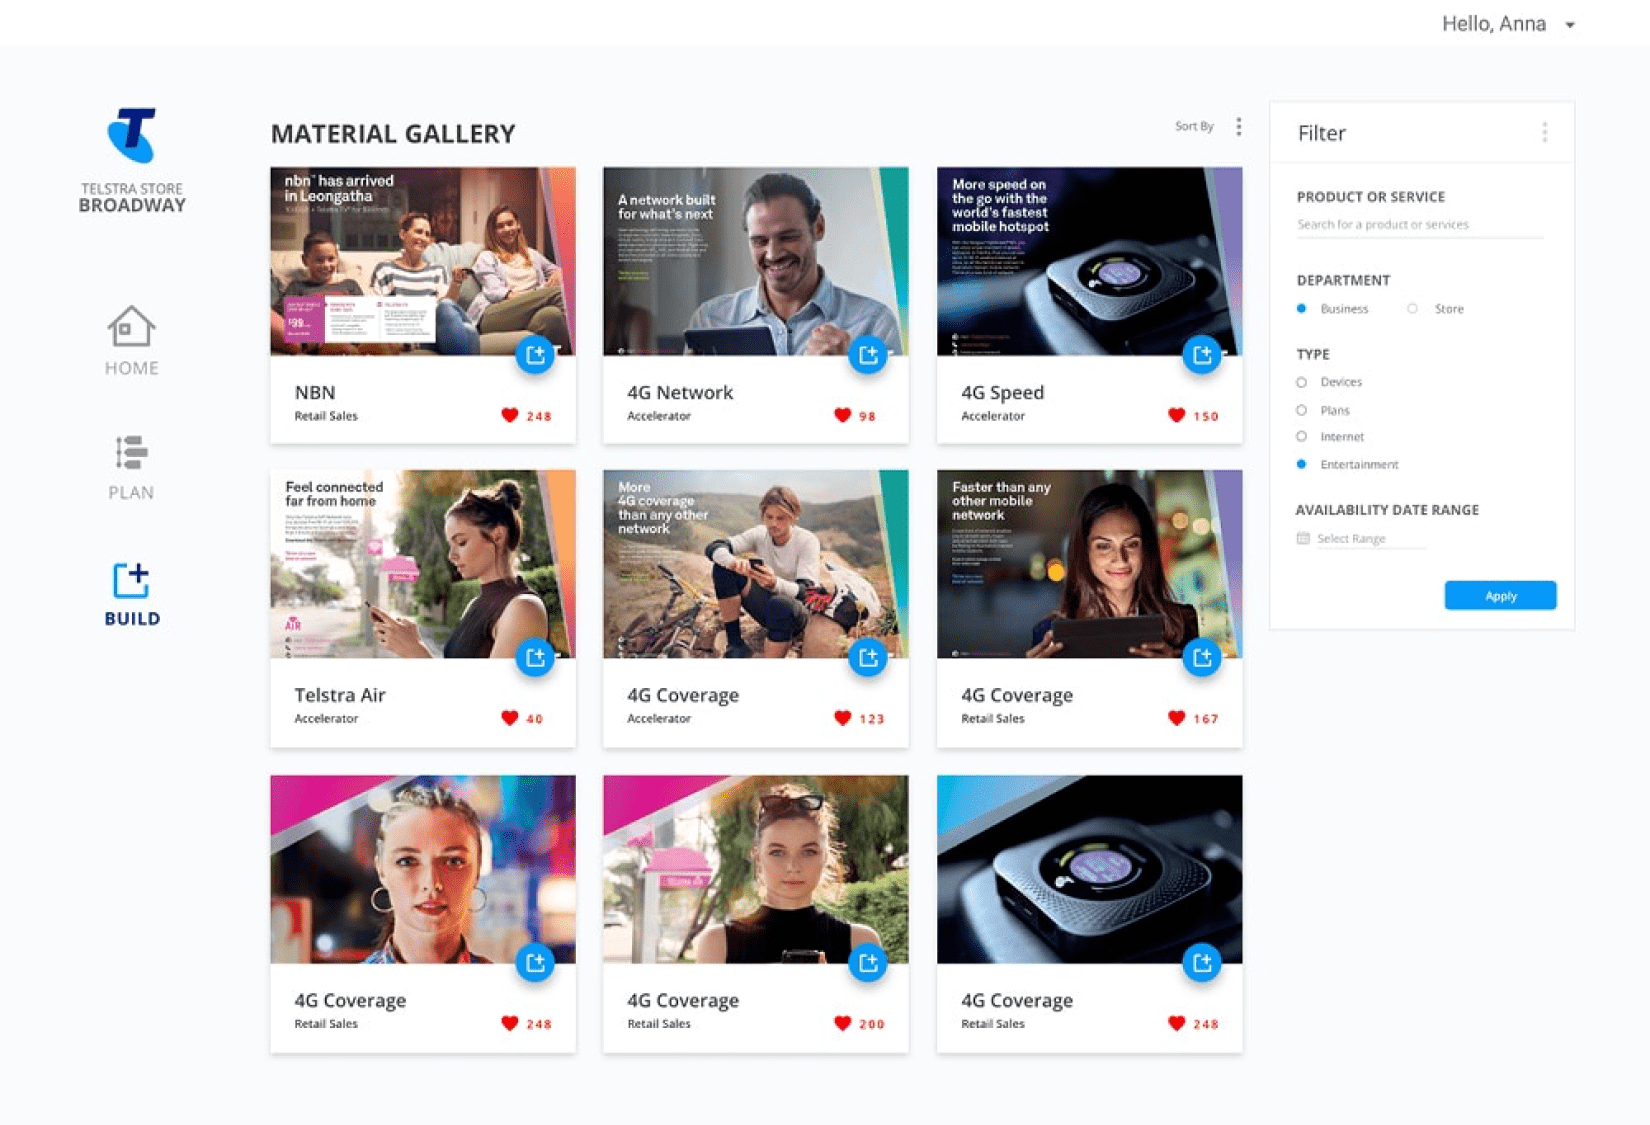Select the Devices type option
1650x1125 pixels.
tap(1302, 382)
